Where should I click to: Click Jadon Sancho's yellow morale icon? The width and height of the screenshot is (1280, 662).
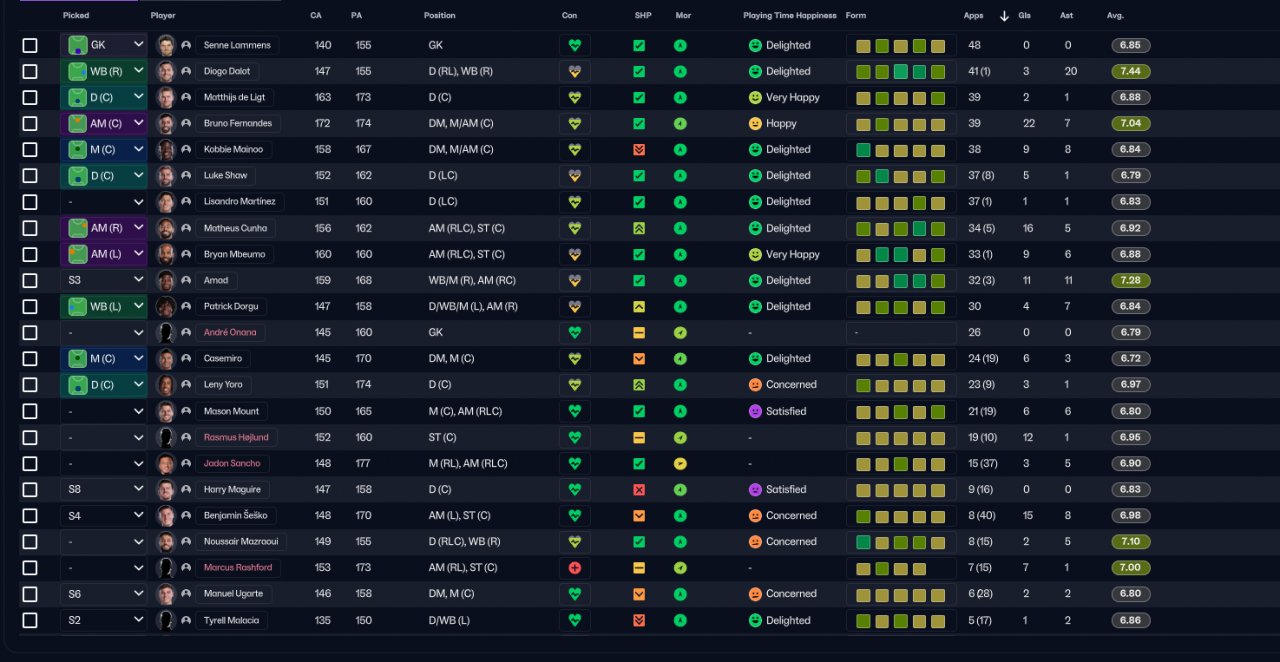[x=680, y=463]
